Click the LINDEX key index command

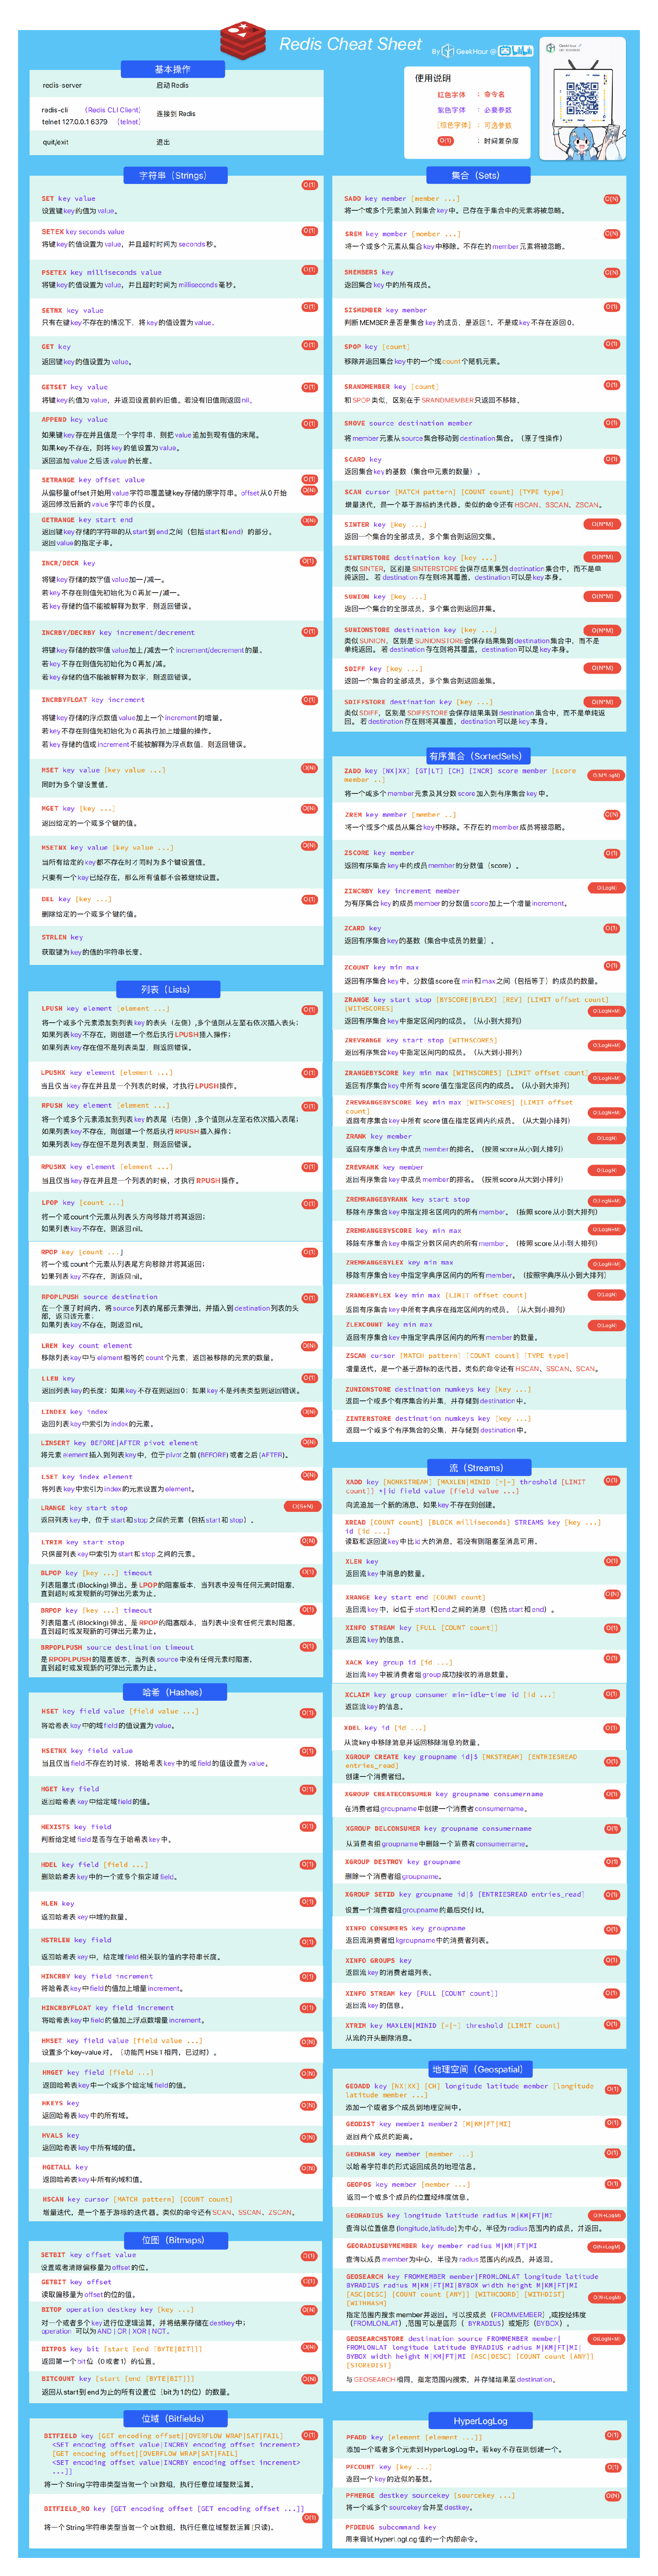tap(74, 1412)
